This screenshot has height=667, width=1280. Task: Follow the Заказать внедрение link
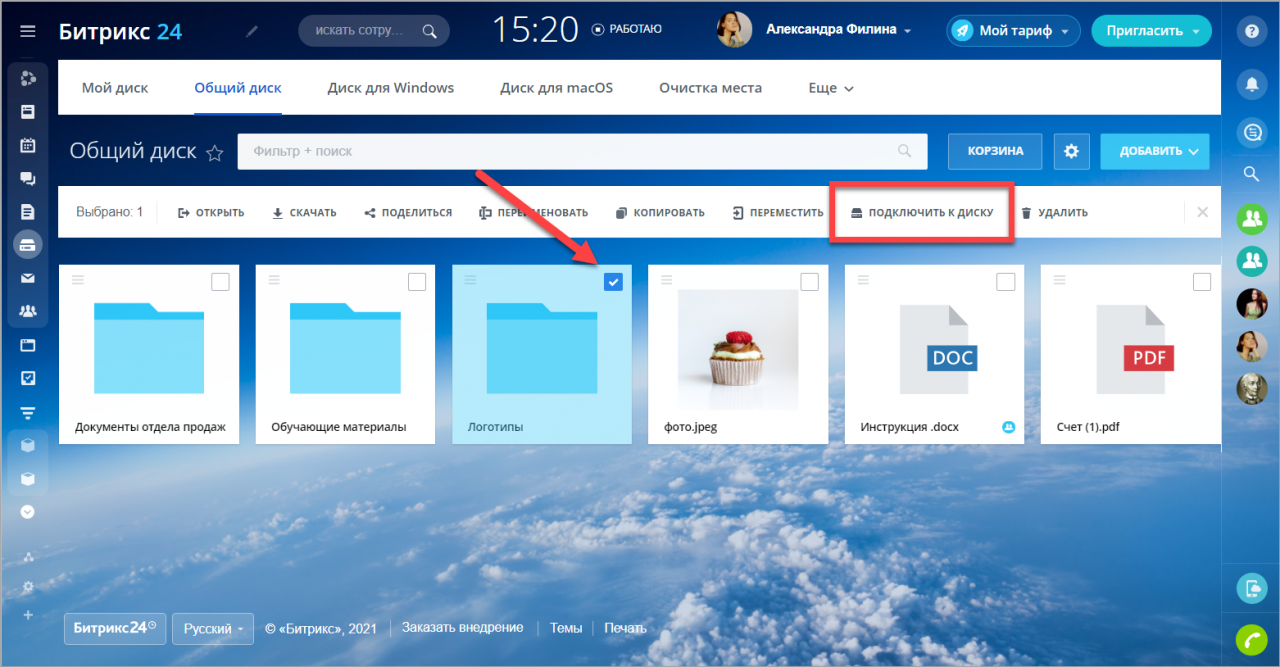pos(462,628)
